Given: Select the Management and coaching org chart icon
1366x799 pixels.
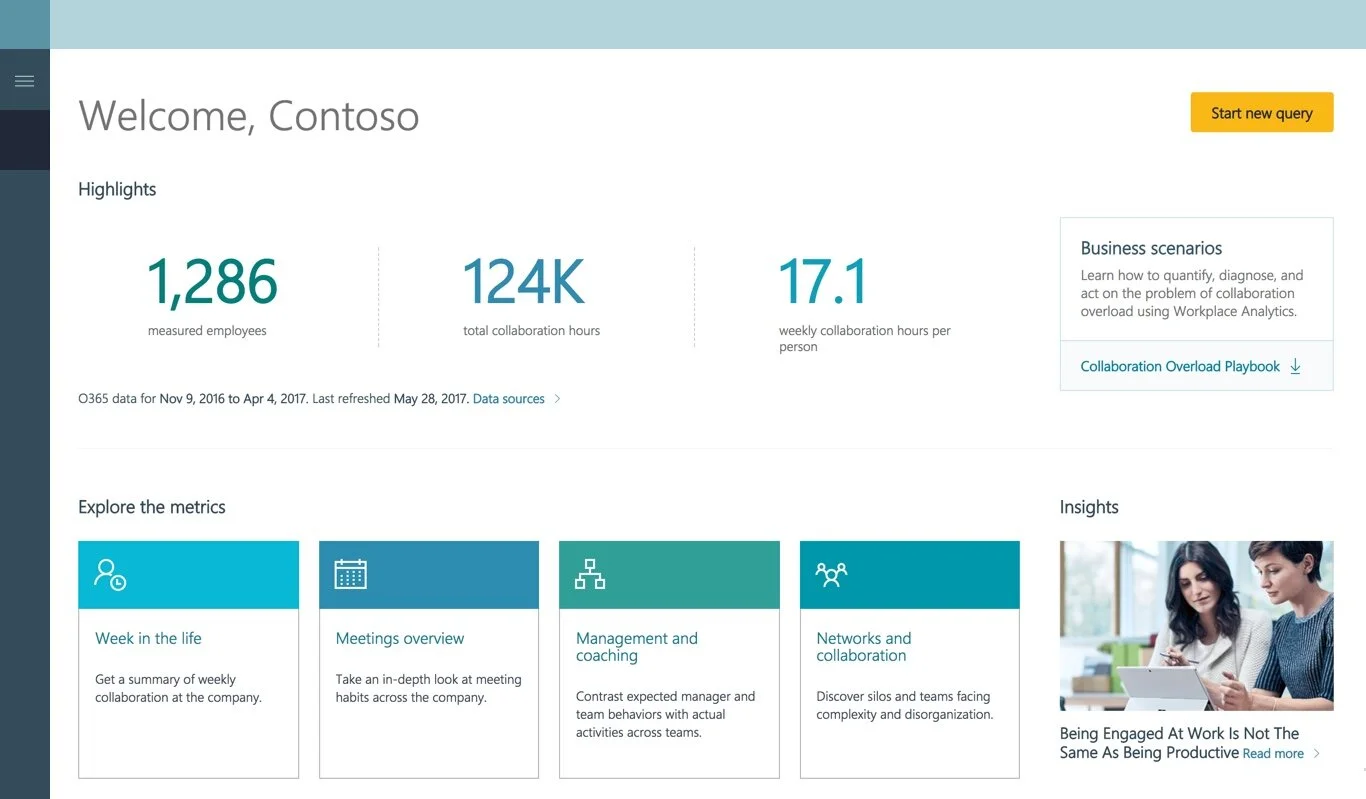Looking at the screenshot, I should pyautogui.click(x=589, y=573).
